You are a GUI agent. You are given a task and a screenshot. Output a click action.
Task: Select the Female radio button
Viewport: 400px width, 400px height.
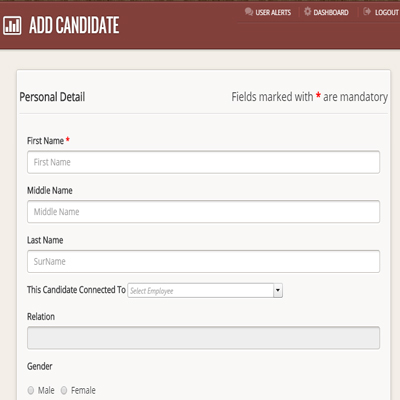click(64, 390)
